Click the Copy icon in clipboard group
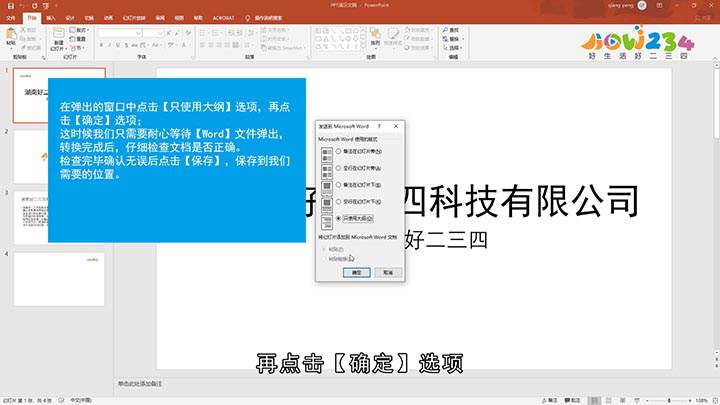Image resolution: width=720 pixels, height=405 pixels. point(23,39)
